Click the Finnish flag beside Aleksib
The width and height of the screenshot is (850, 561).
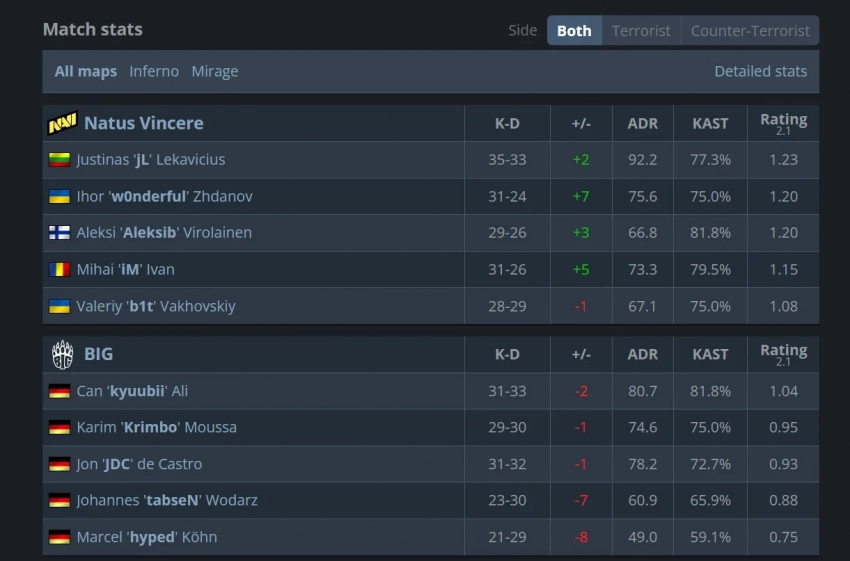point(59,233)
